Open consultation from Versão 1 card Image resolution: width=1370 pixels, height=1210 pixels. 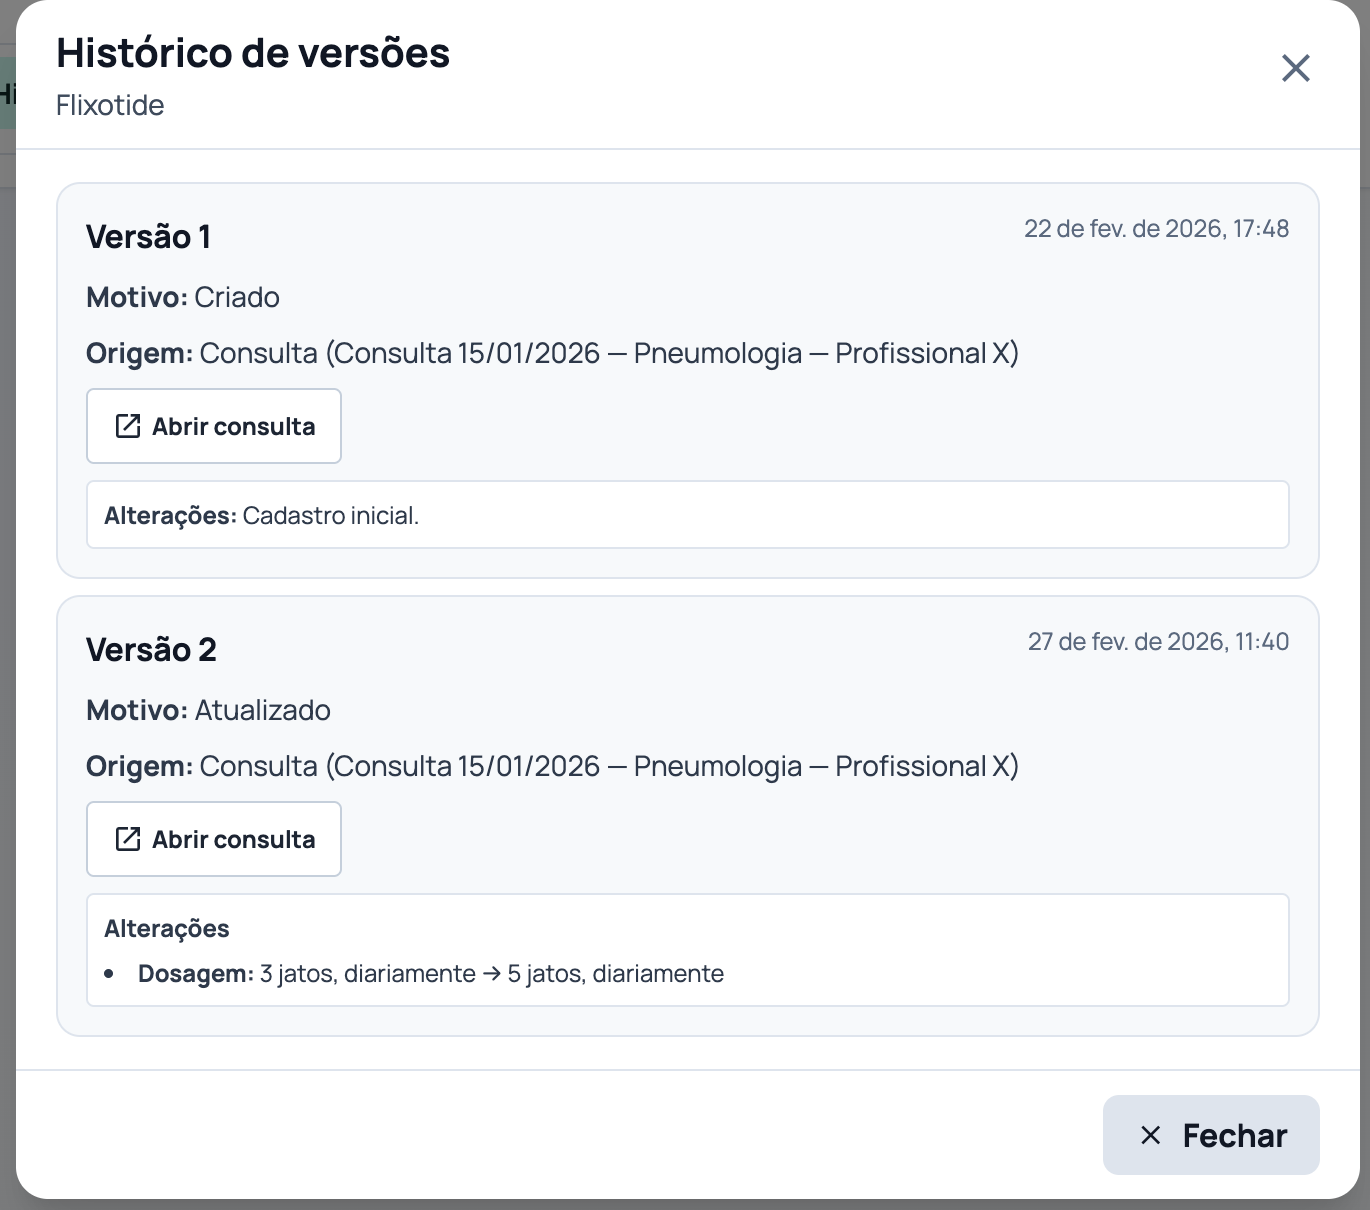[214, 426]
